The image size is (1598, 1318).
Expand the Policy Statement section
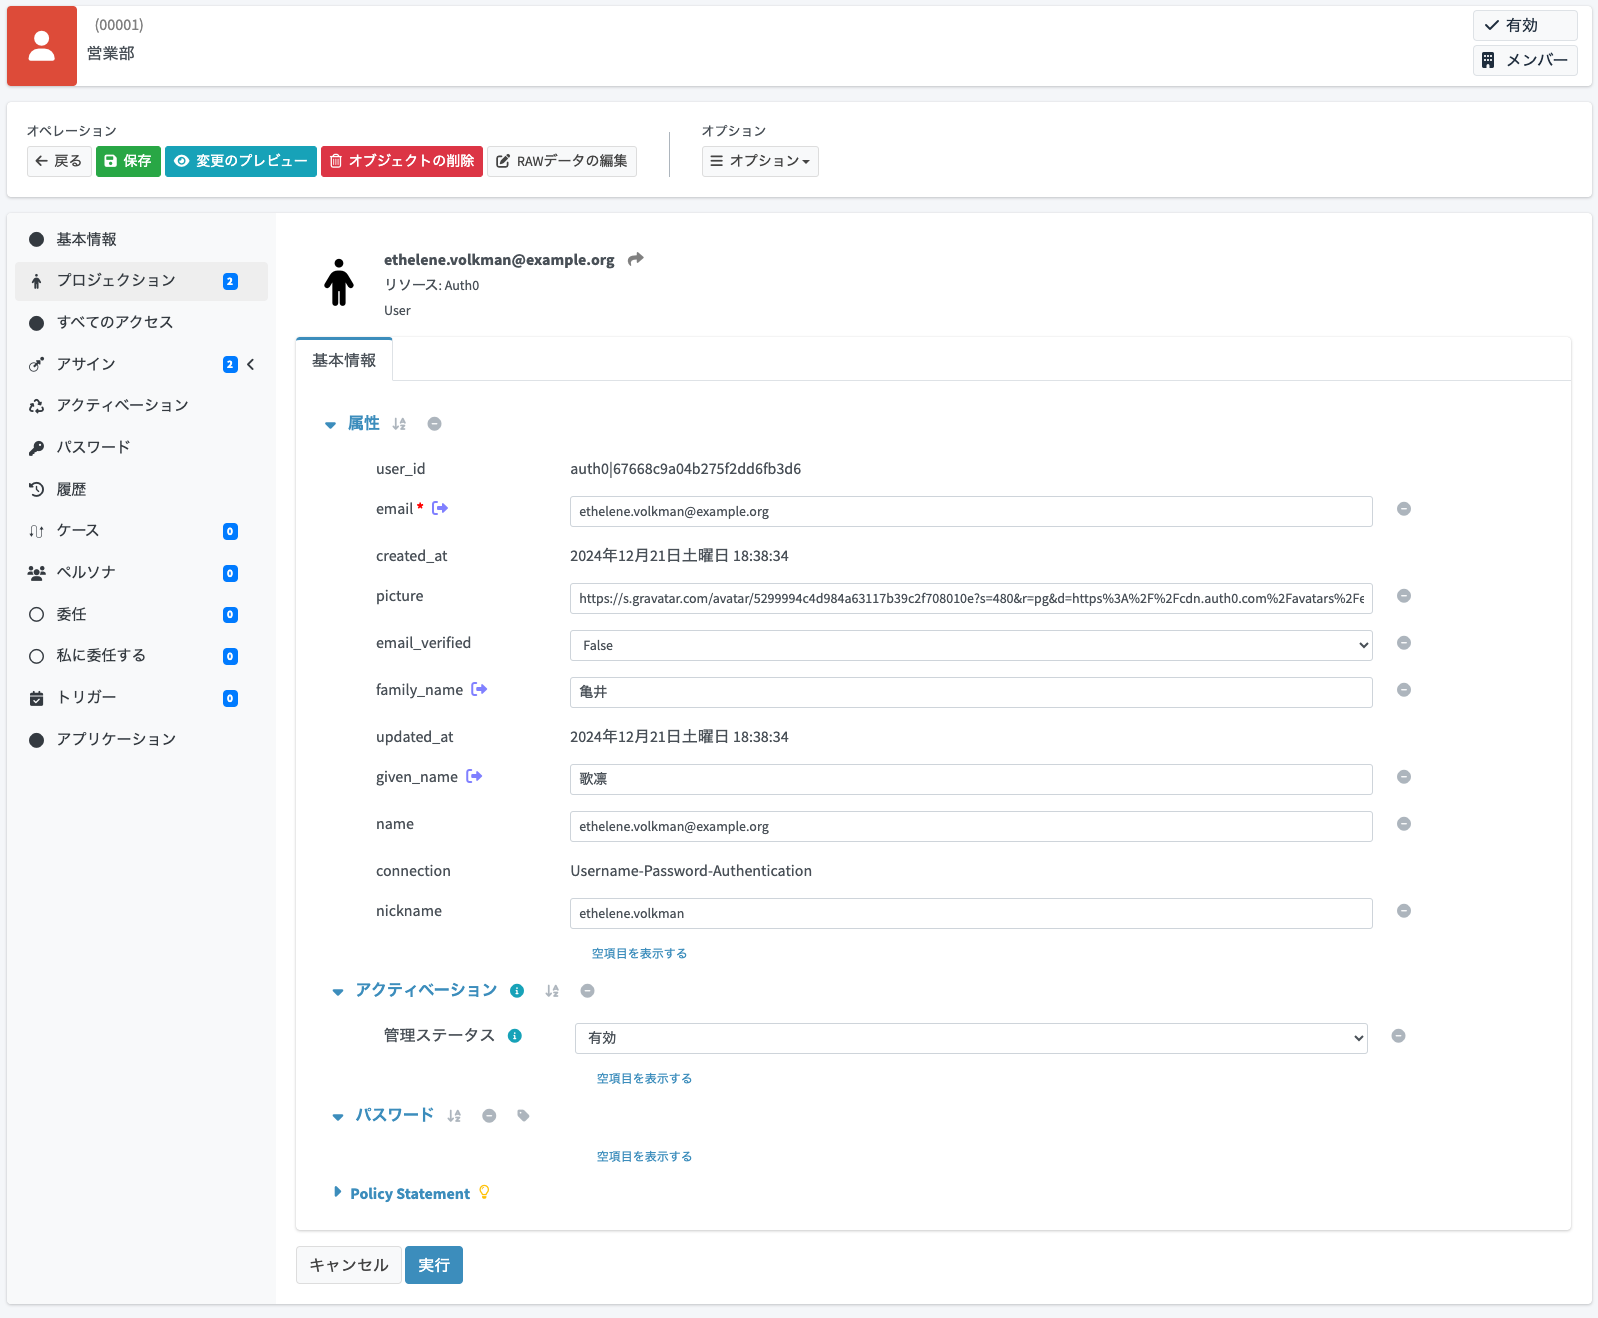[x=338, y=1192]
